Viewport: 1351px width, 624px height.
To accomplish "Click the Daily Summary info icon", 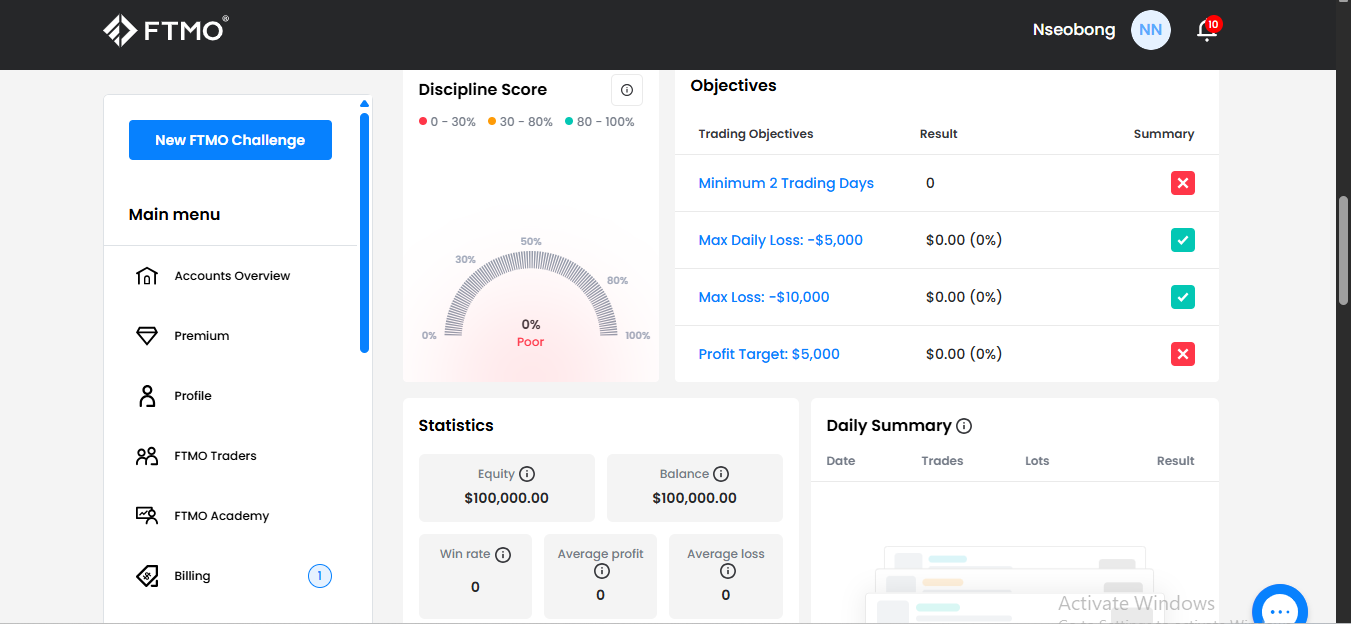I will [964, 426].
